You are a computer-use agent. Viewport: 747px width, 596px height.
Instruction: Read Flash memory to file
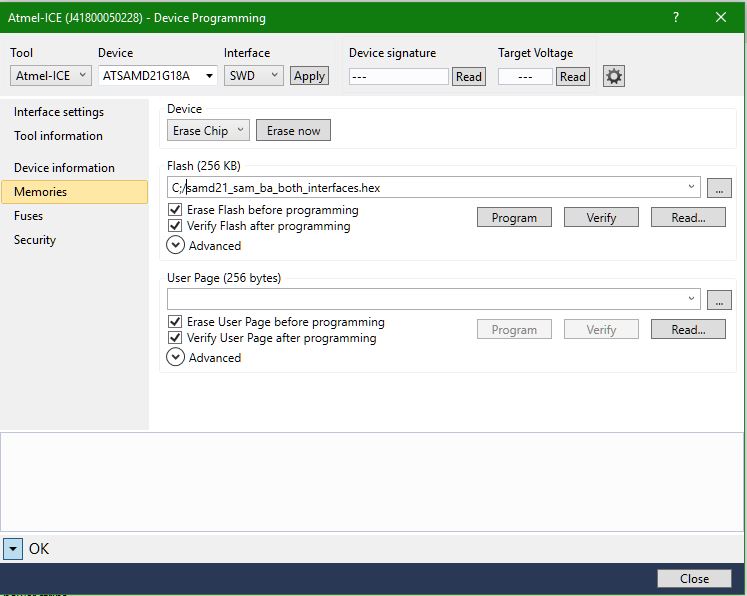[x=688, y=218]
